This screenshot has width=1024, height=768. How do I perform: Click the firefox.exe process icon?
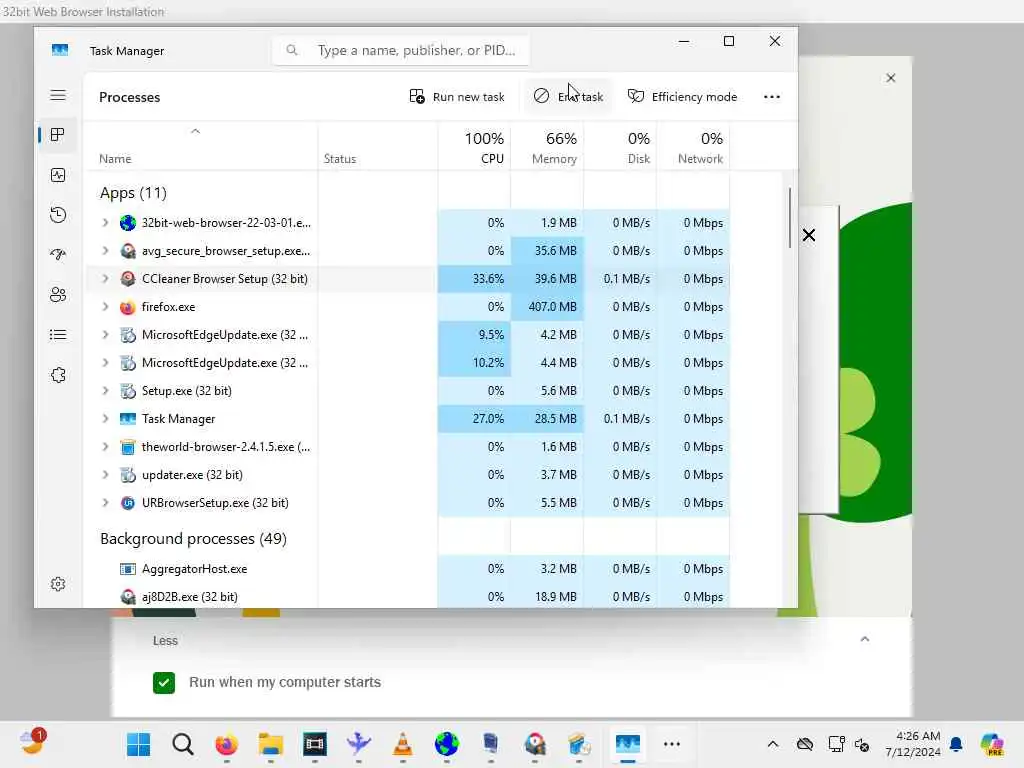128,307
